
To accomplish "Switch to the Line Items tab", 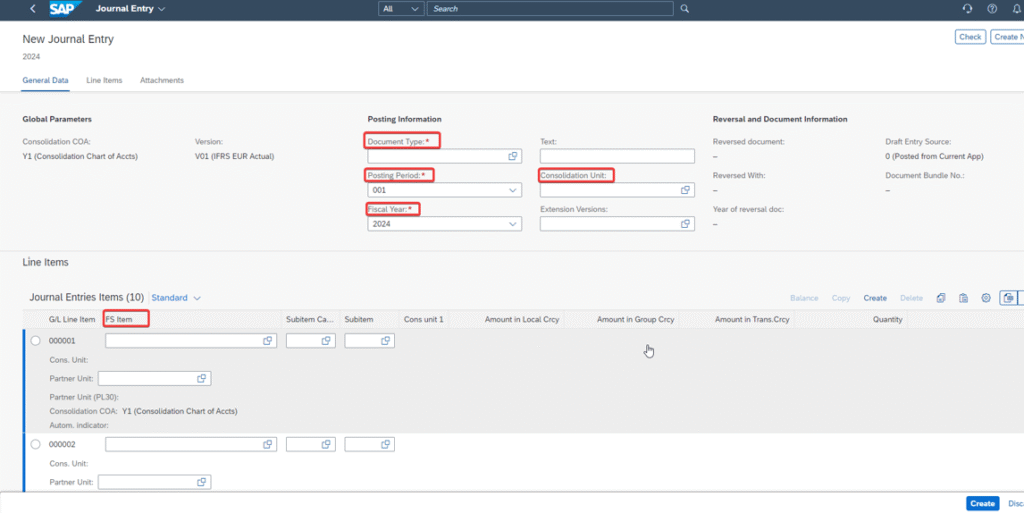I will [x=104, y=80].
